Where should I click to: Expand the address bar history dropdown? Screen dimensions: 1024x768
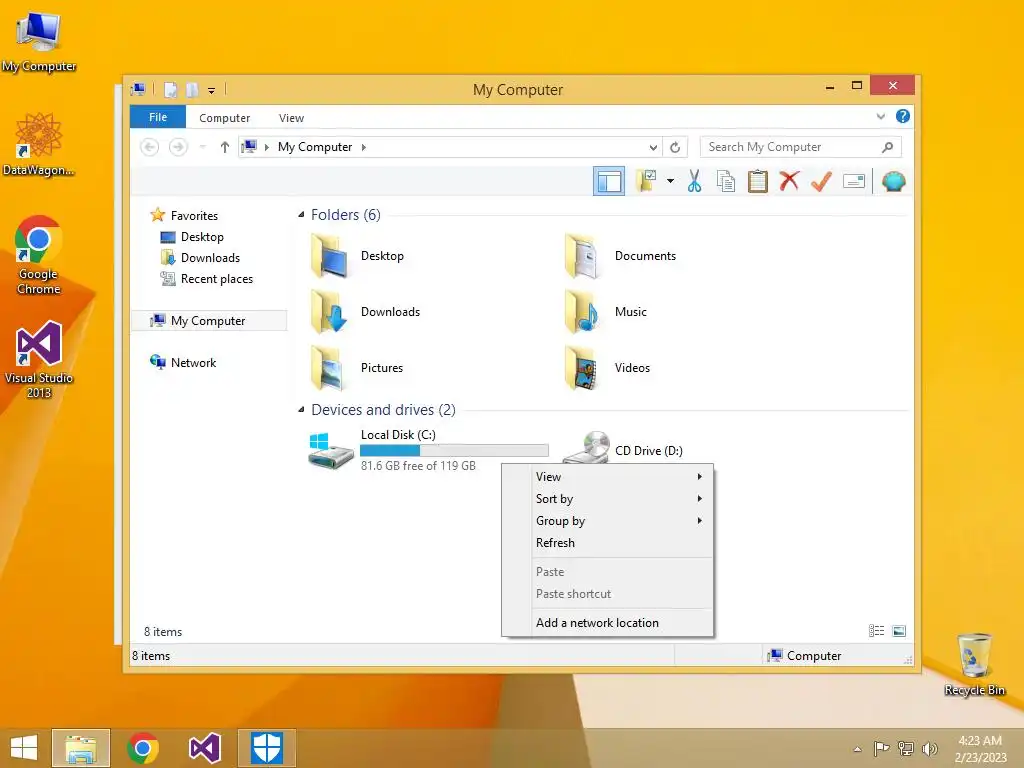click(653, 148)
